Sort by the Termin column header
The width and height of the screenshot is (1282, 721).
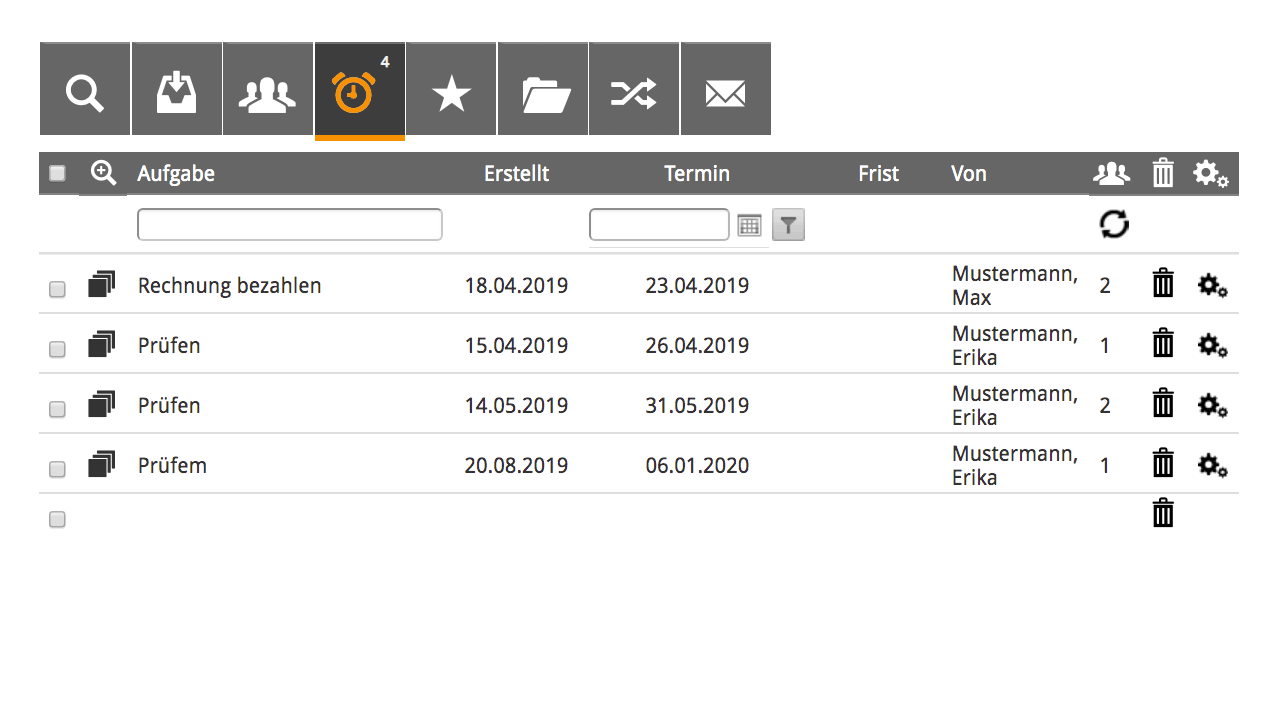tap(697, 174)
